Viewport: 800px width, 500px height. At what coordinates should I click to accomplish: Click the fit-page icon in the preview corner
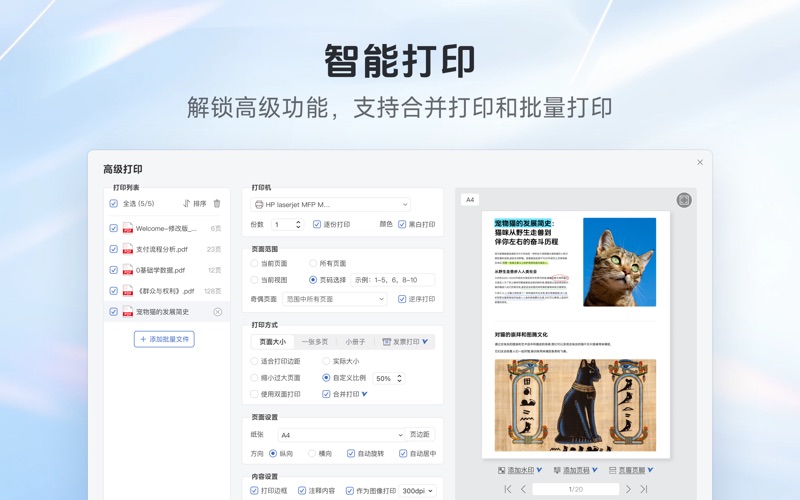click(x=684, y=200)
